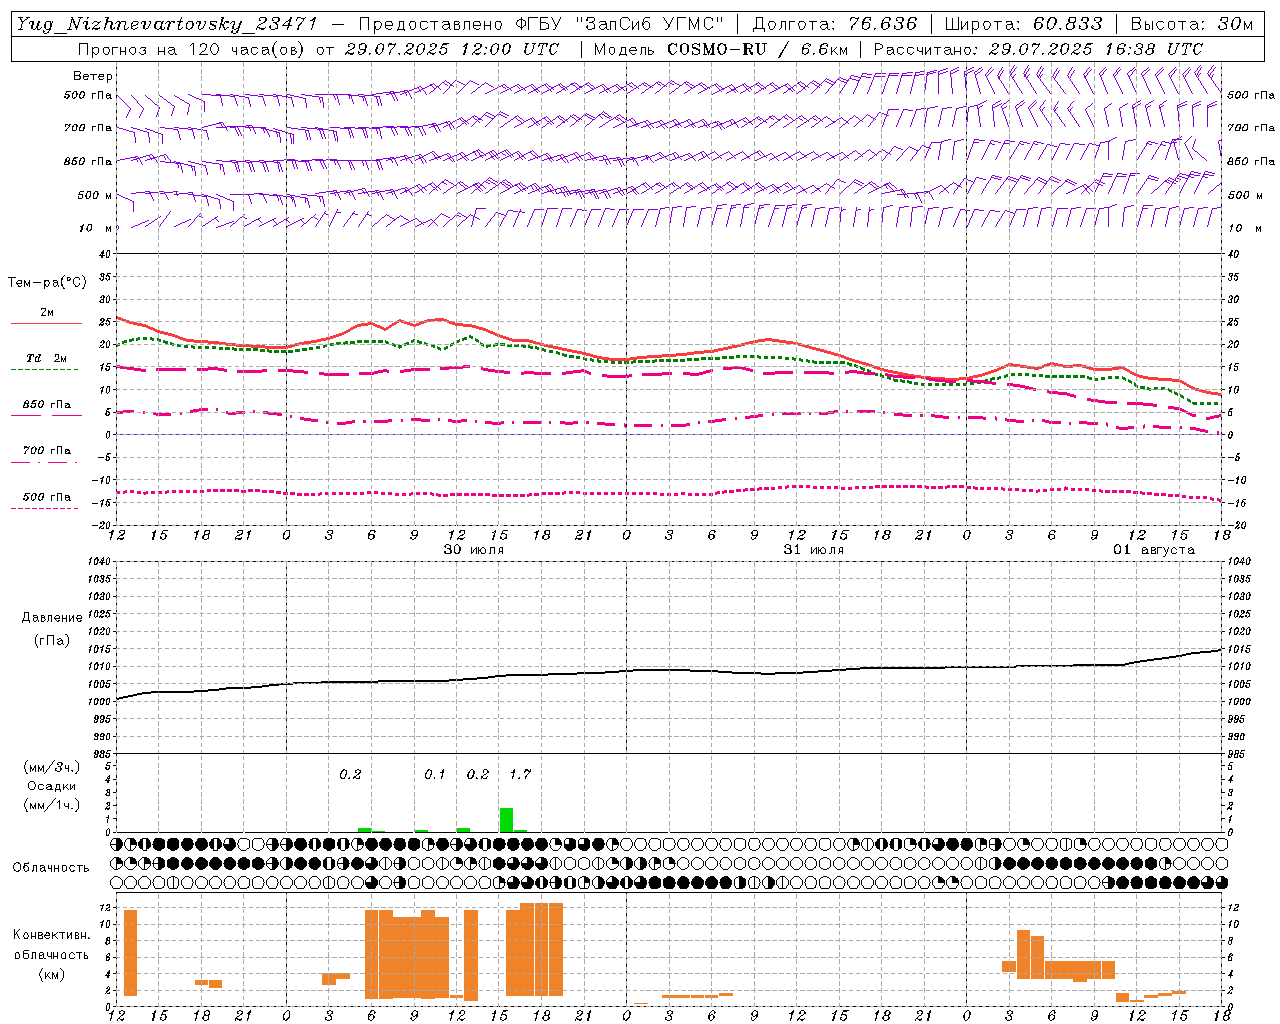The width and height of the screenshot is (1280, 1024).
Task: Click the forecast start 29.07.2025 12:00 UTC
Action: (451, 49)
